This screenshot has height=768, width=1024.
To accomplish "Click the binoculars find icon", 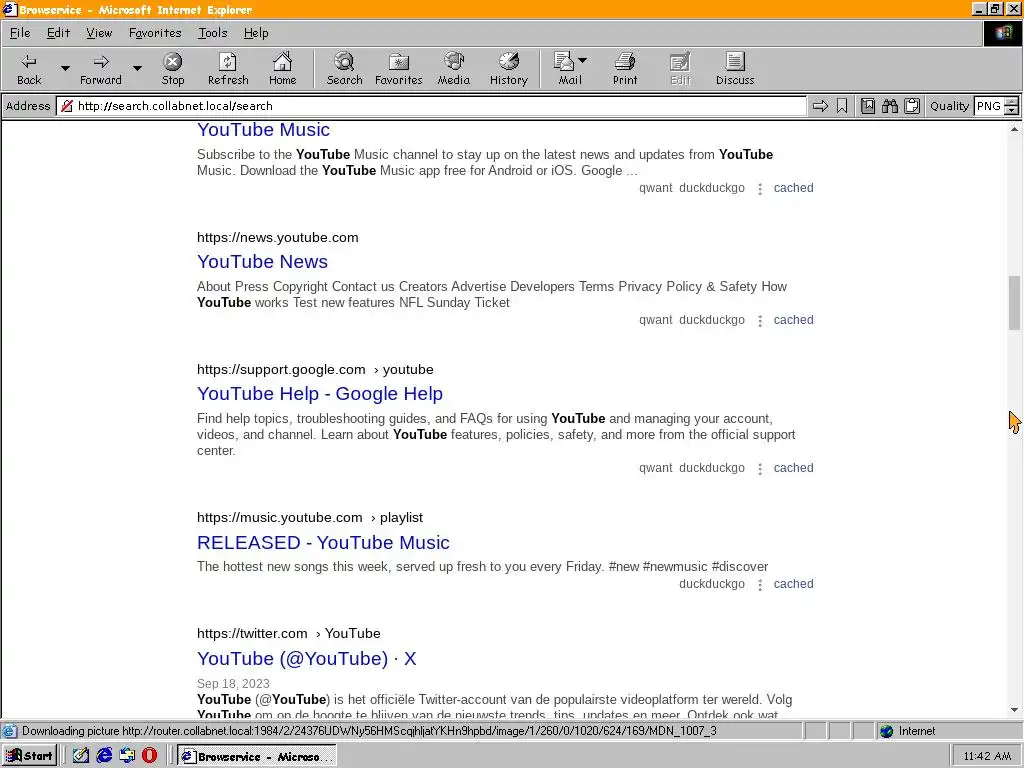I will 889,106.
